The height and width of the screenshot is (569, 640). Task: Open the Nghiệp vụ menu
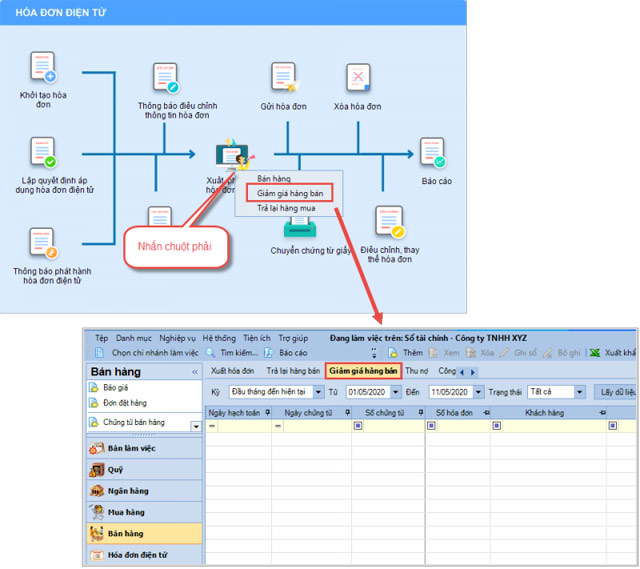pyautogui.click(x=177, y=338)
